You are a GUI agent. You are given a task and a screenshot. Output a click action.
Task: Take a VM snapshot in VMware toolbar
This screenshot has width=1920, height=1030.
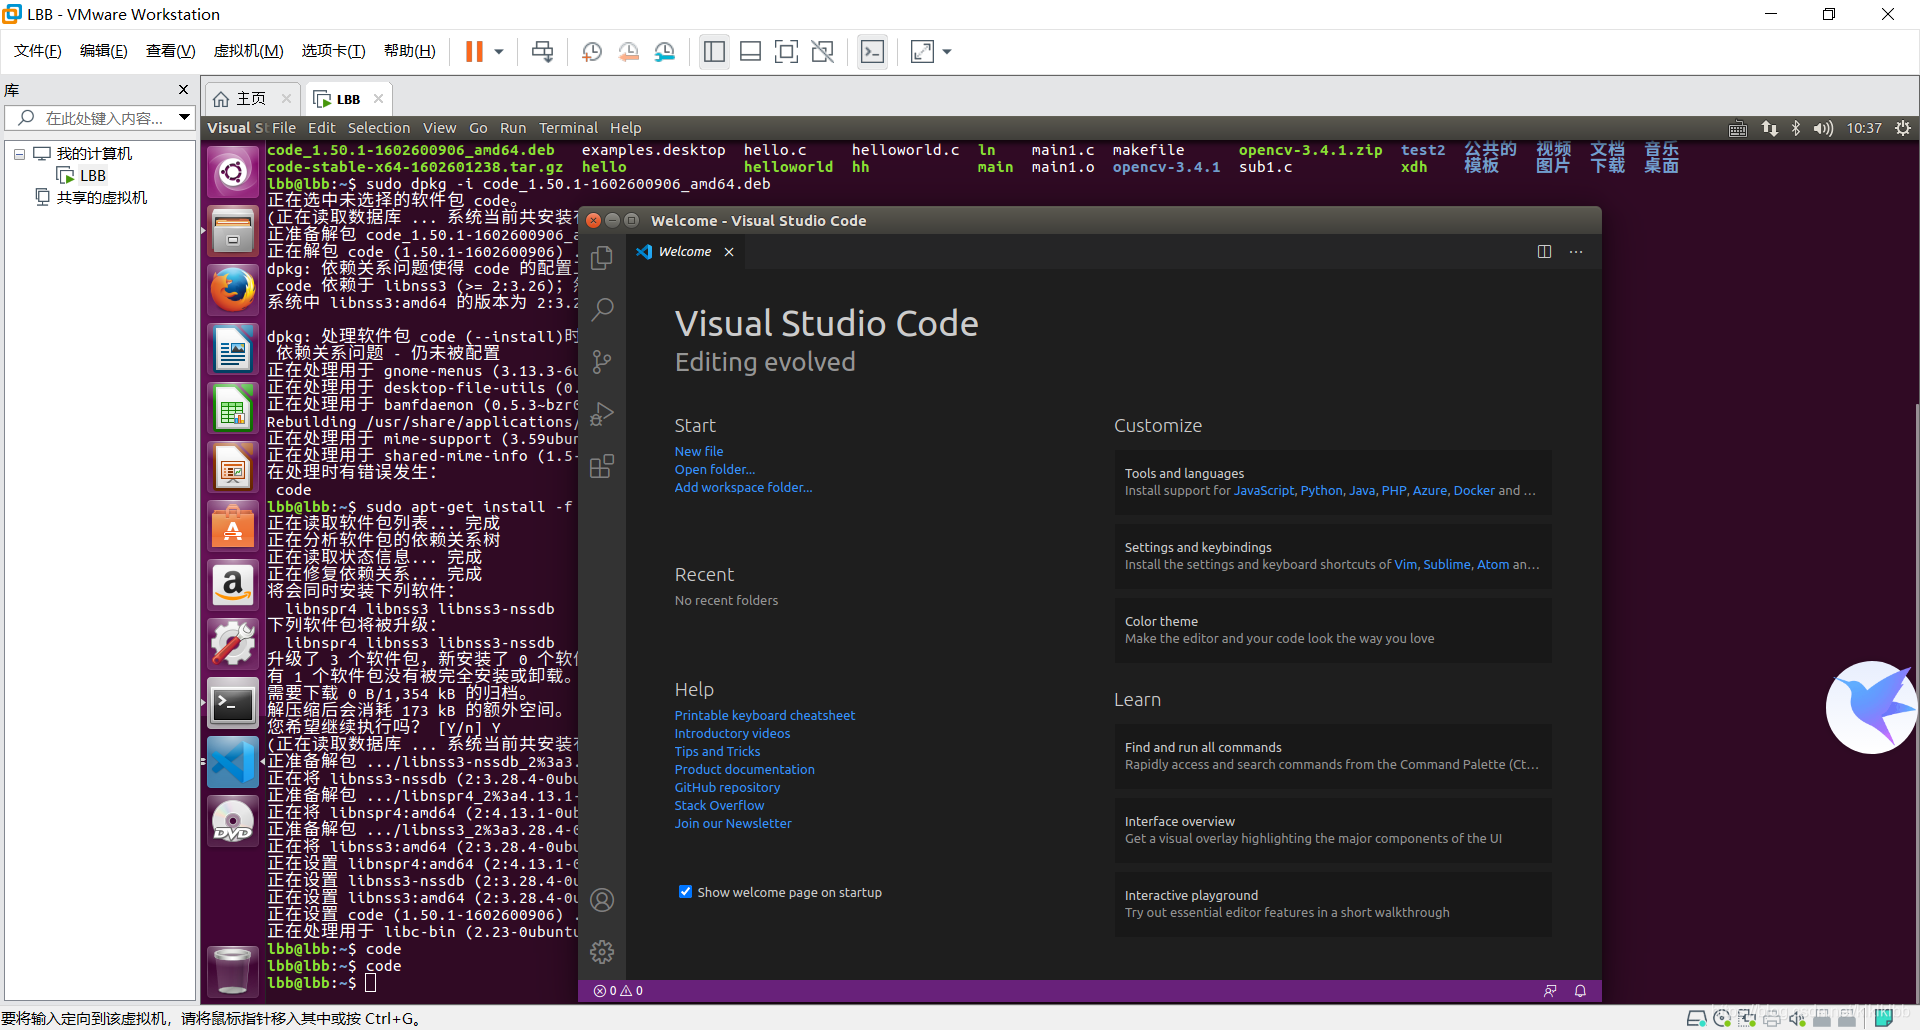pos(592,51)
